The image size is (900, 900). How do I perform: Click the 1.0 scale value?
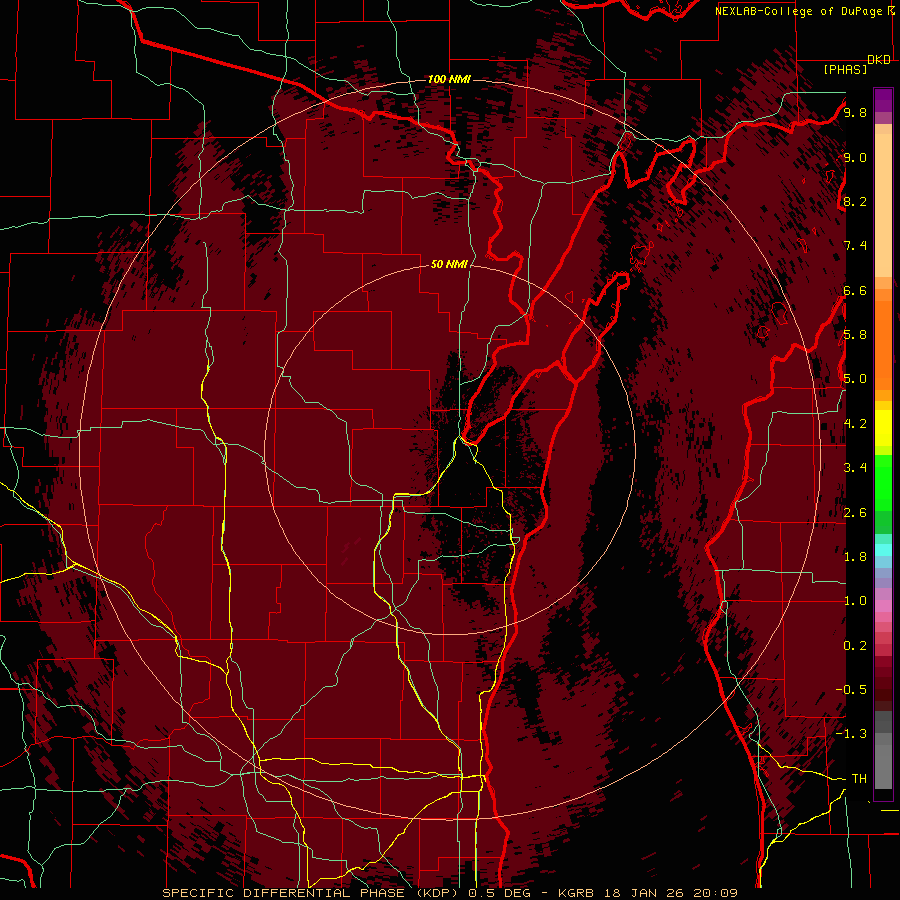coord(855,601)
